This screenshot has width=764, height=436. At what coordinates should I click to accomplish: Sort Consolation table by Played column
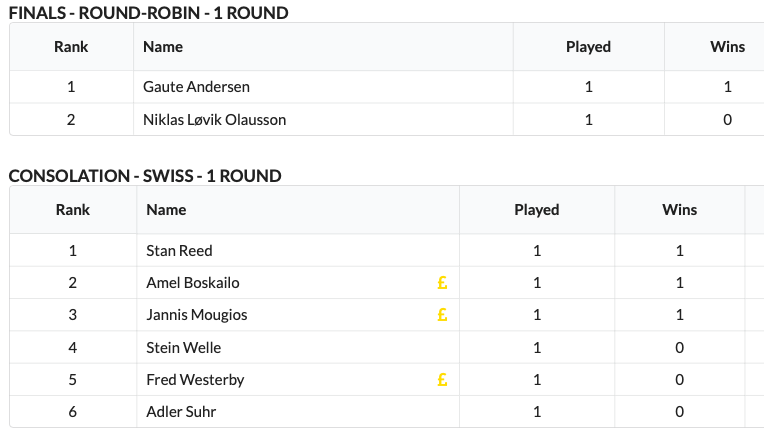536,210
